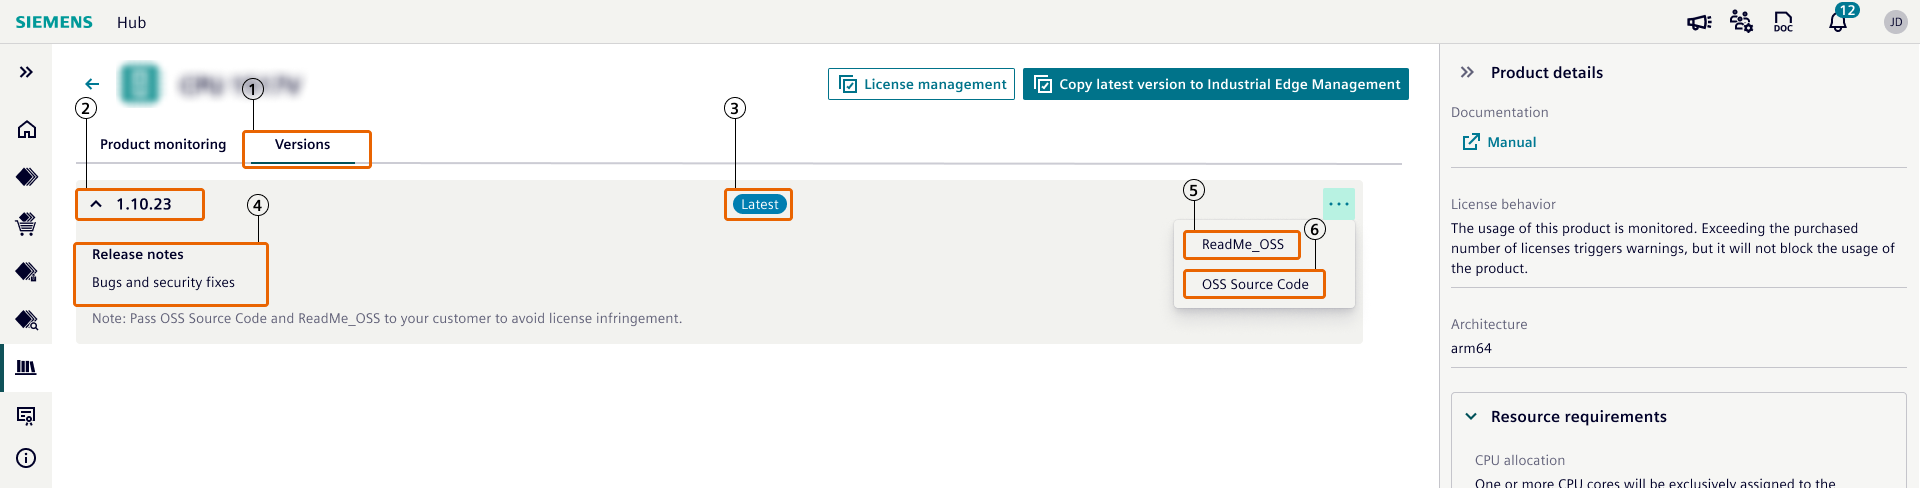Open the notifications bell icon
This screenshot has width=1920, height=488.
coord(1837,22)
